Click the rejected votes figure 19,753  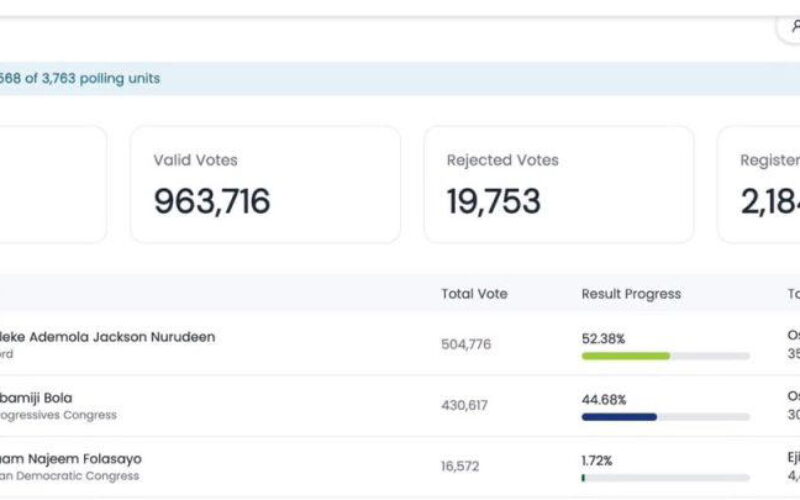[493, 202]
